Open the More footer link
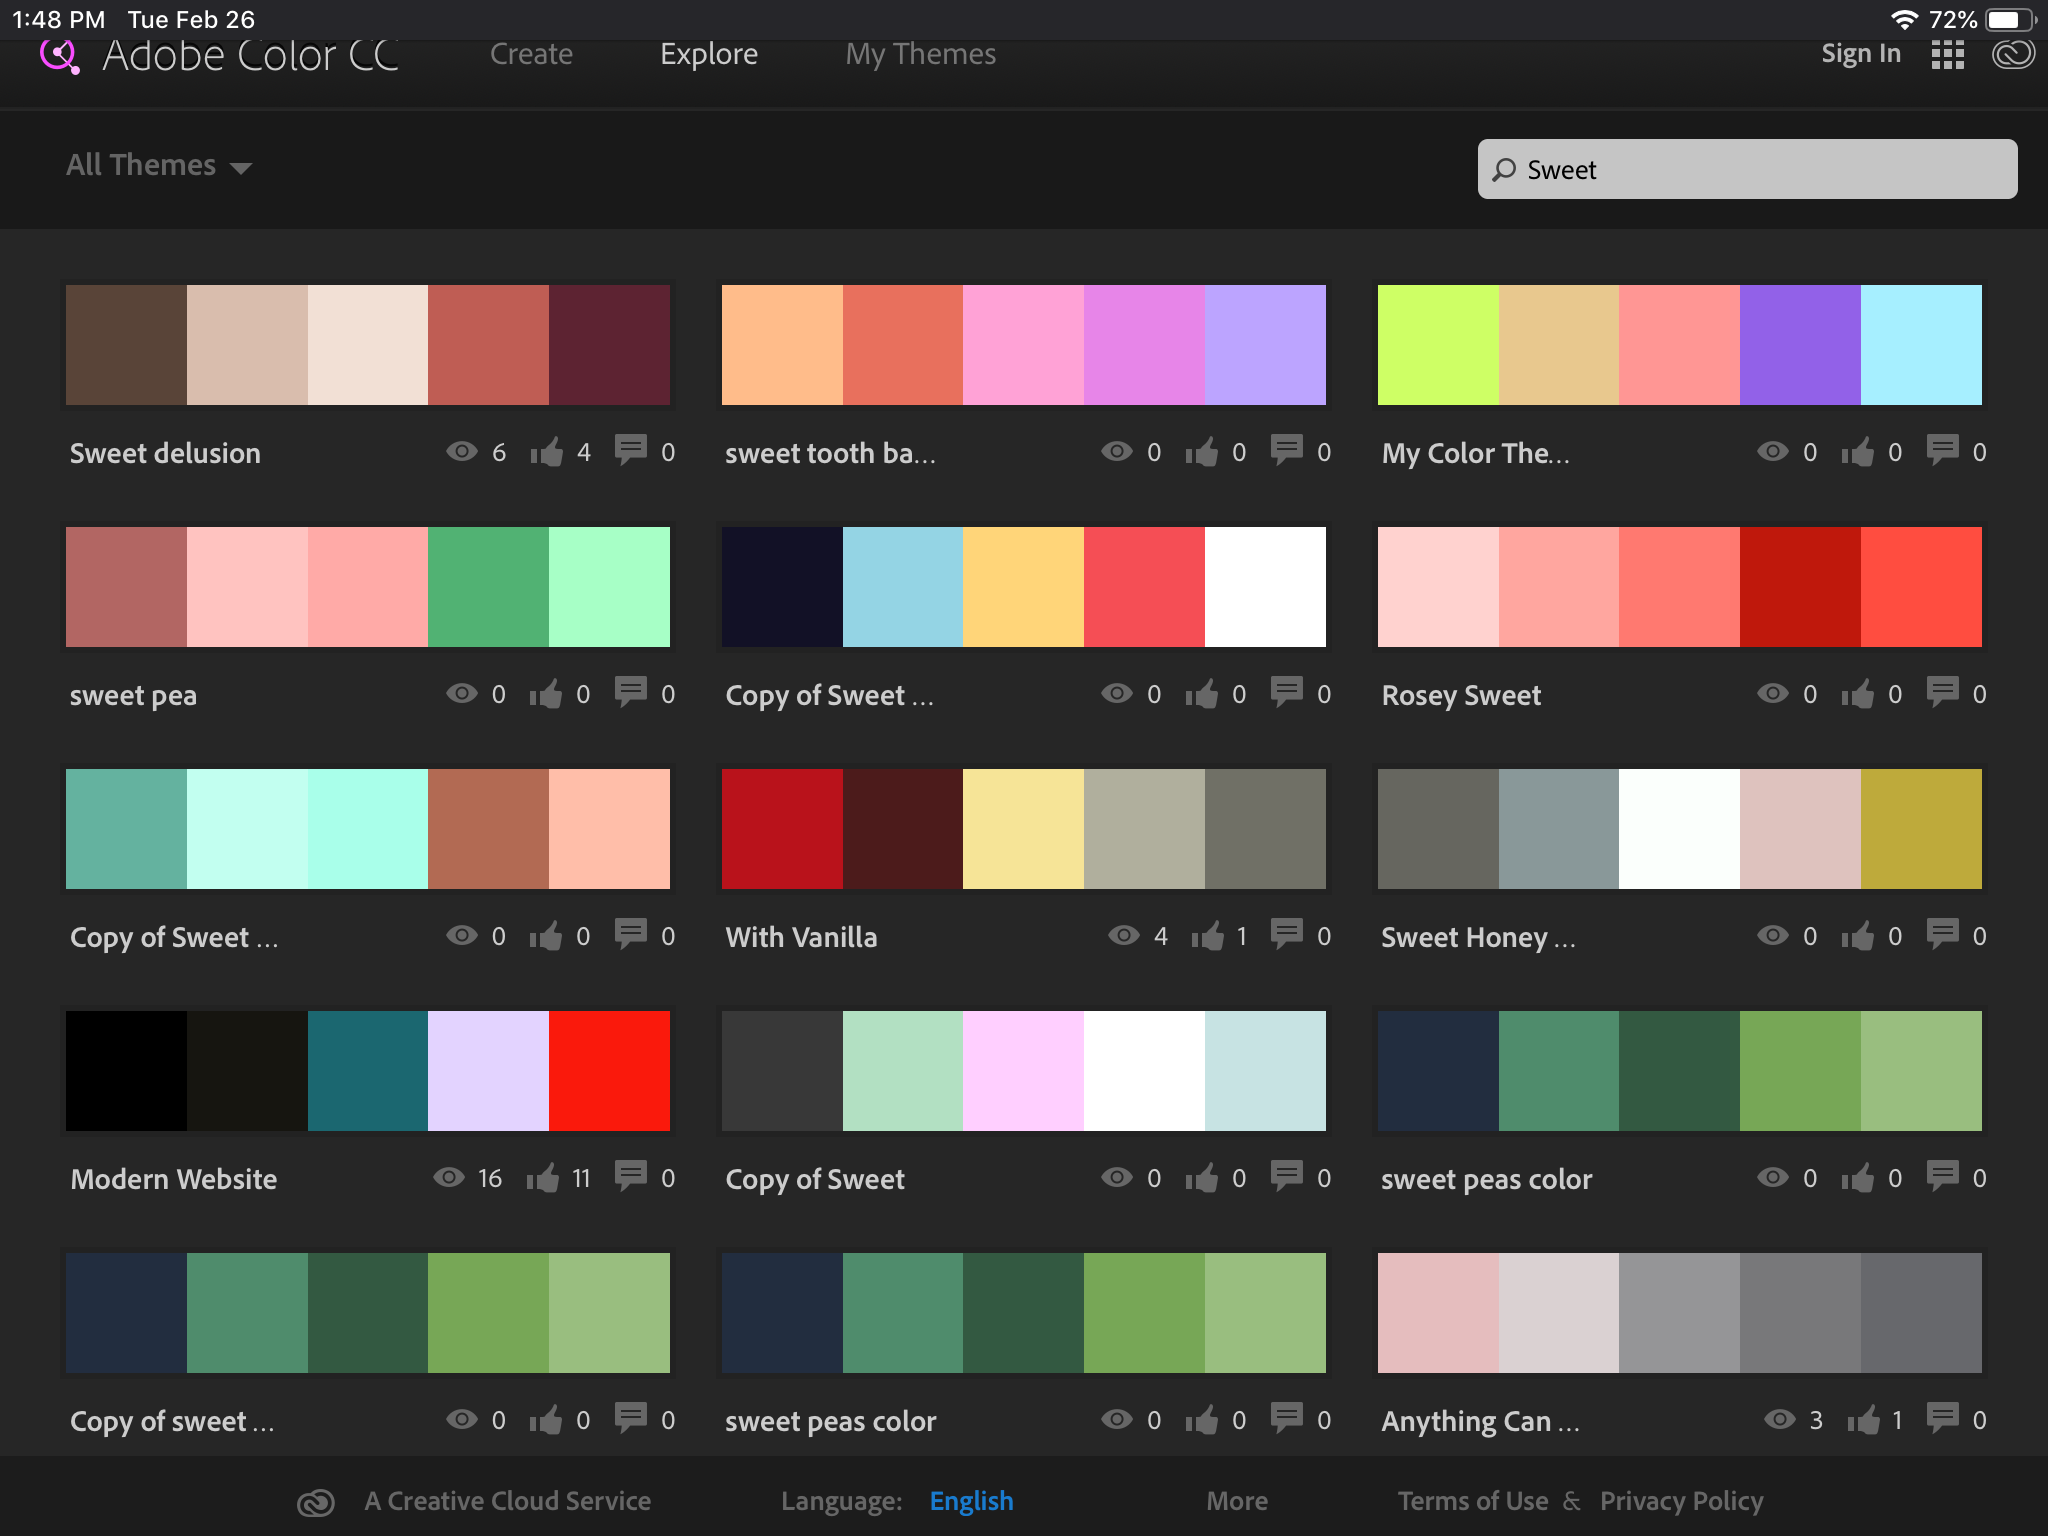 coord(1237,1501)
